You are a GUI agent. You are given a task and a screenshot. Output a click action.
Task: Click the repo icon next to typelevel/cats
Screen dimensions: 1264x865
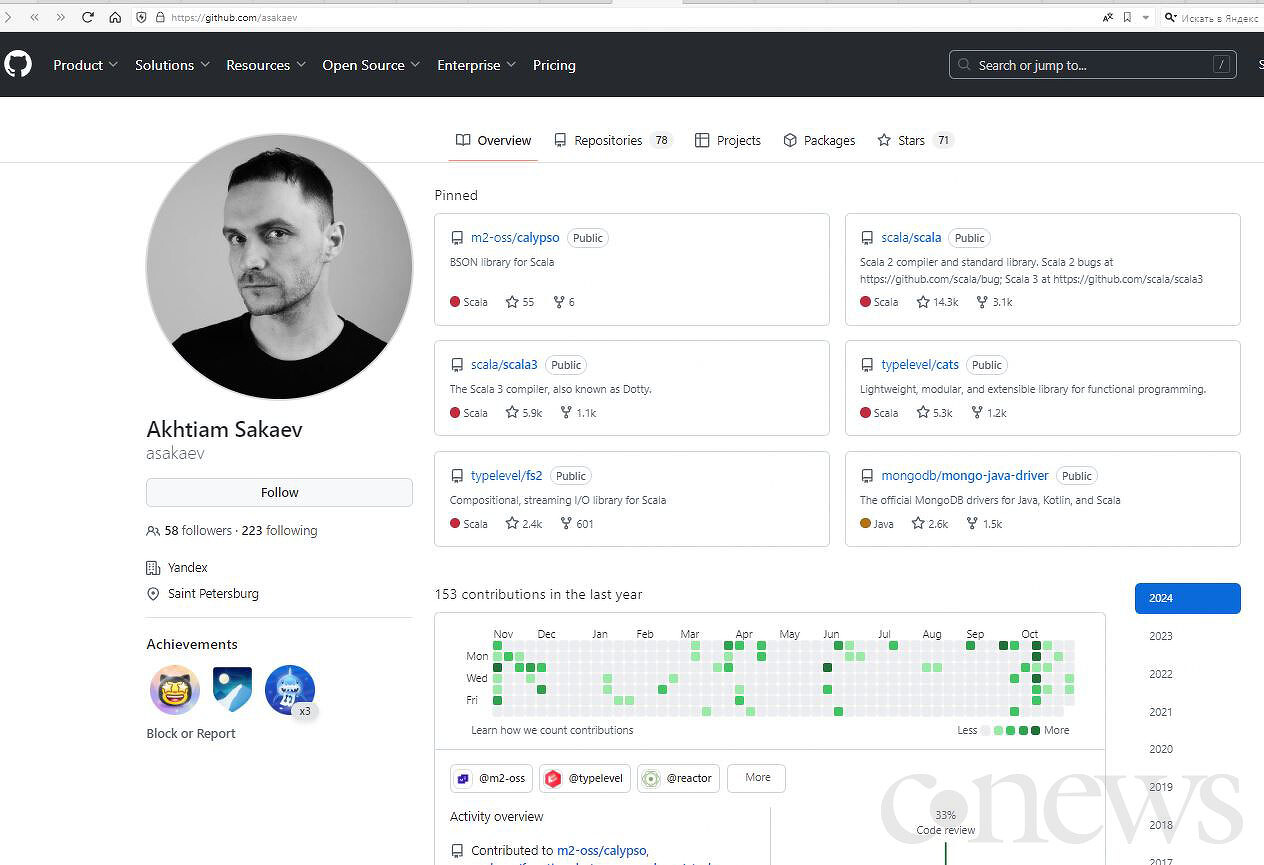pos(867,365)
